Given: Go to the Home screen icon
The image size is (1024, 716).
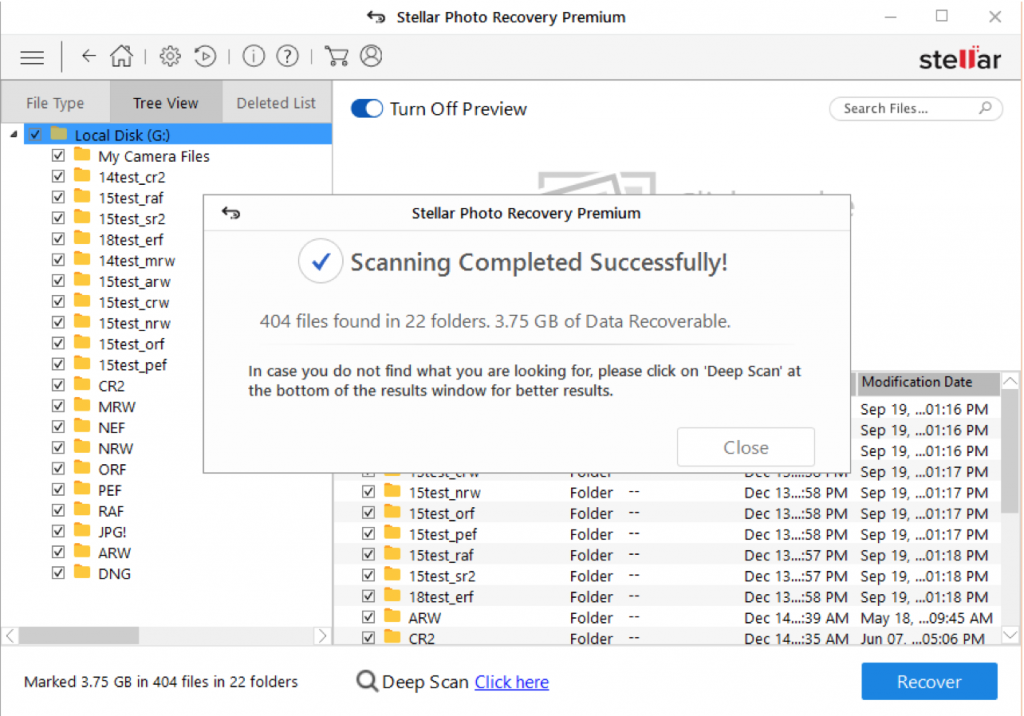Looking at the screenshot, I should (x=121, y=56).
